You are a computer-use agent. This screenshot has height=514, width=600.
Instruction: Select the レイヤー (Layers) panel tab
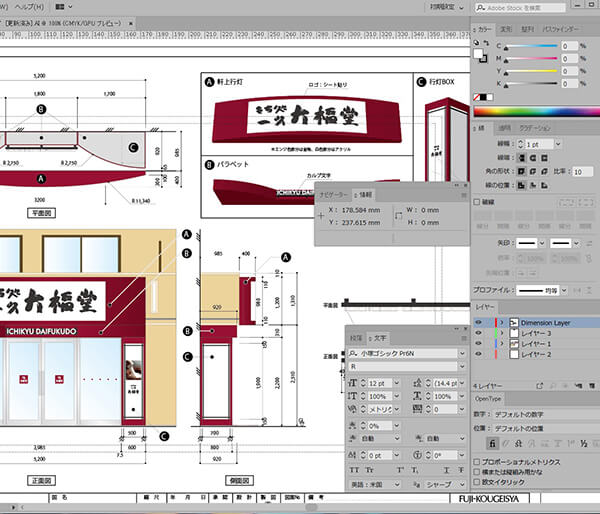485,307
